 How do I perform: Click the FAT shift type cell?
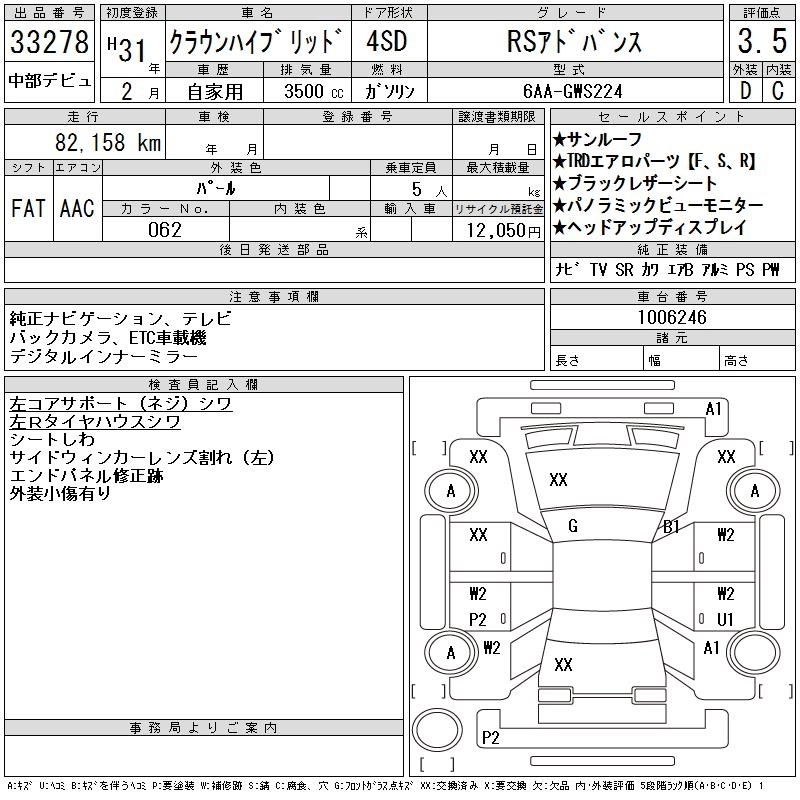(28, 208)
